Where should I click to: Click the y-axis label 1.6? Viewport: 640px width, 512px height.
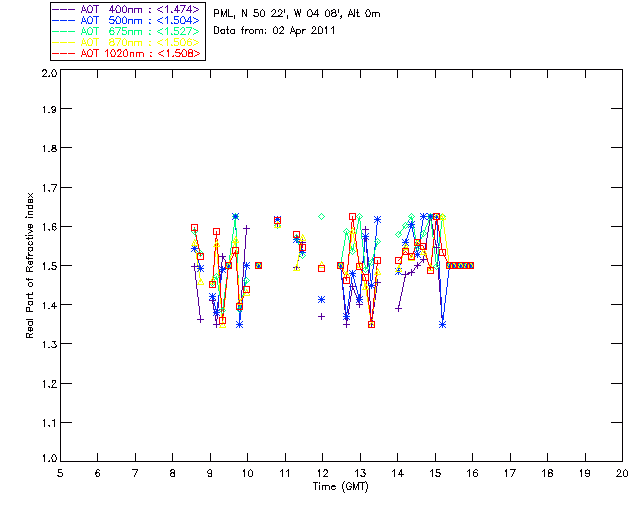49,227
